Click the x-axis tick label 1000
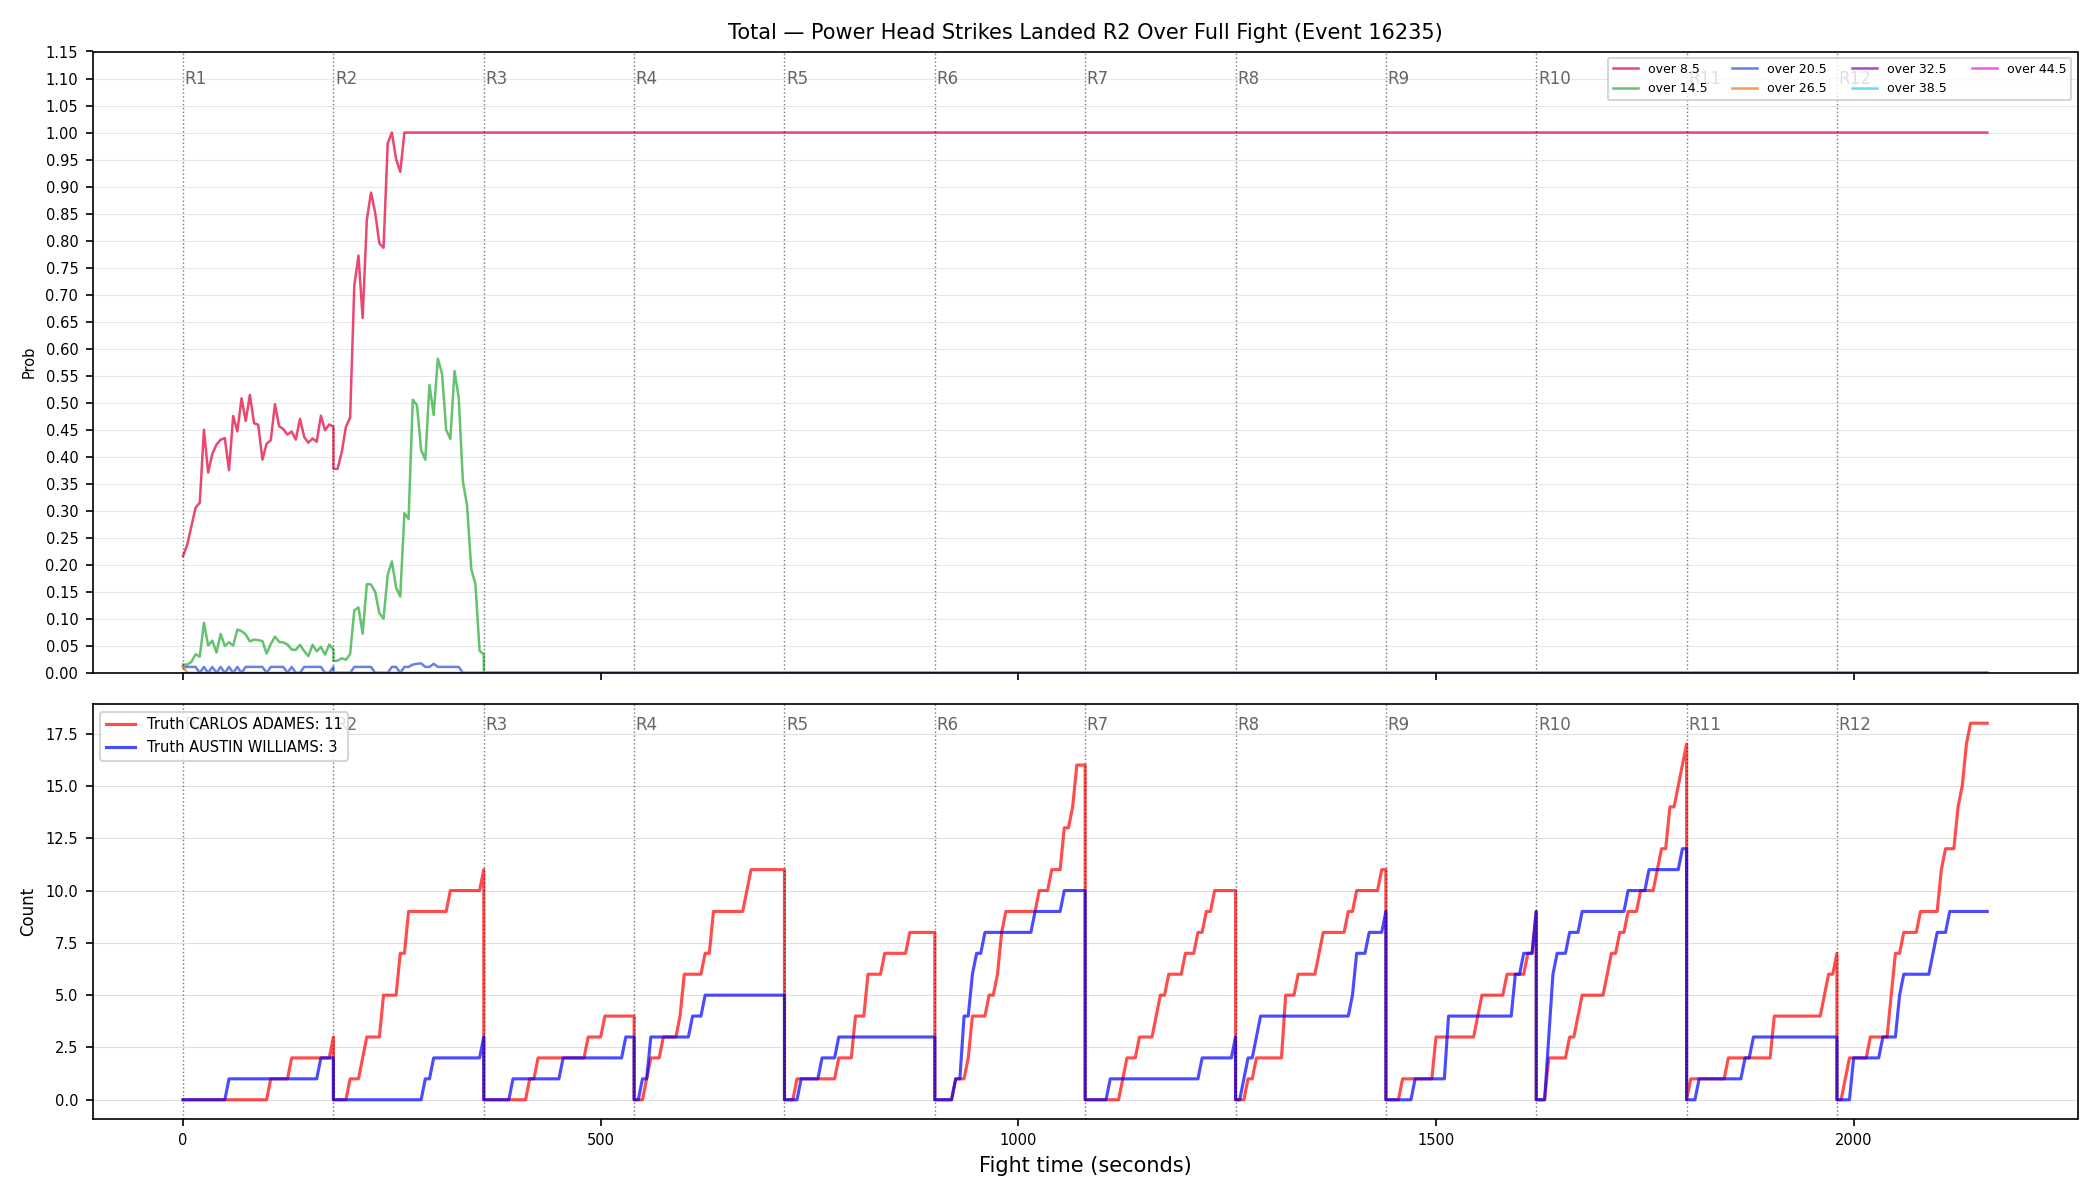 click(1018, 1138)
